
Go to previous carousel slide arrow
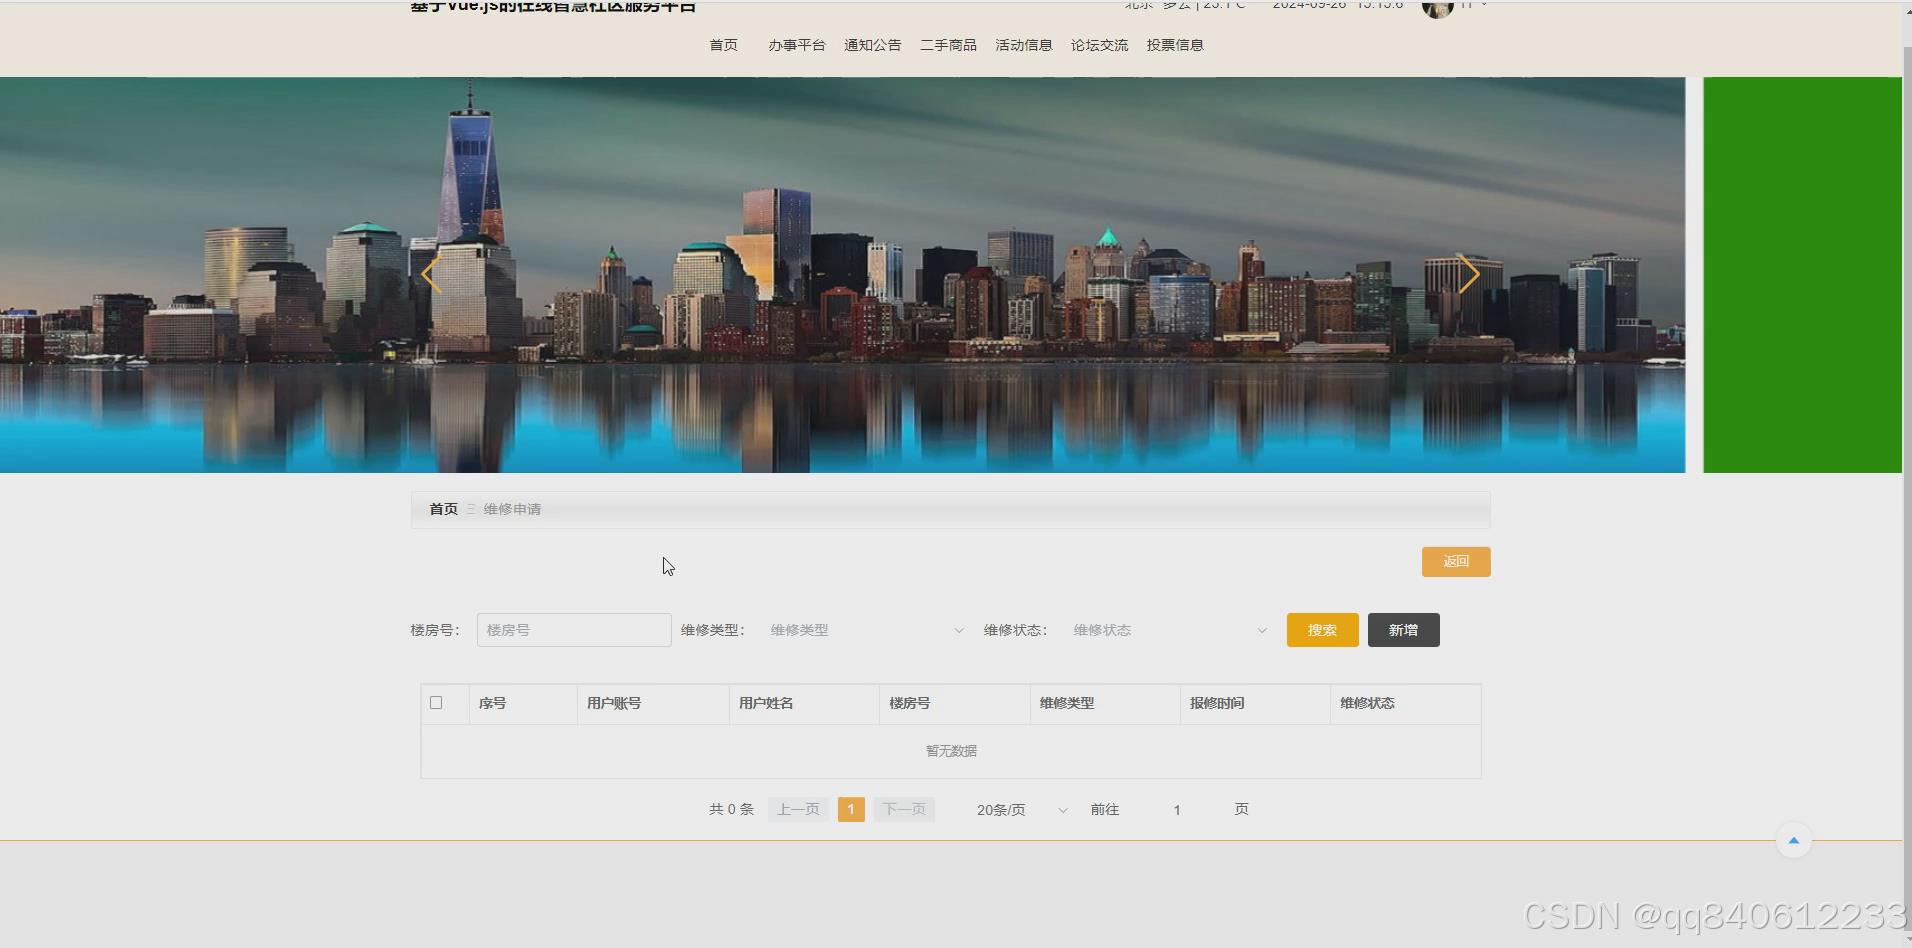click(x=431, y=274)
